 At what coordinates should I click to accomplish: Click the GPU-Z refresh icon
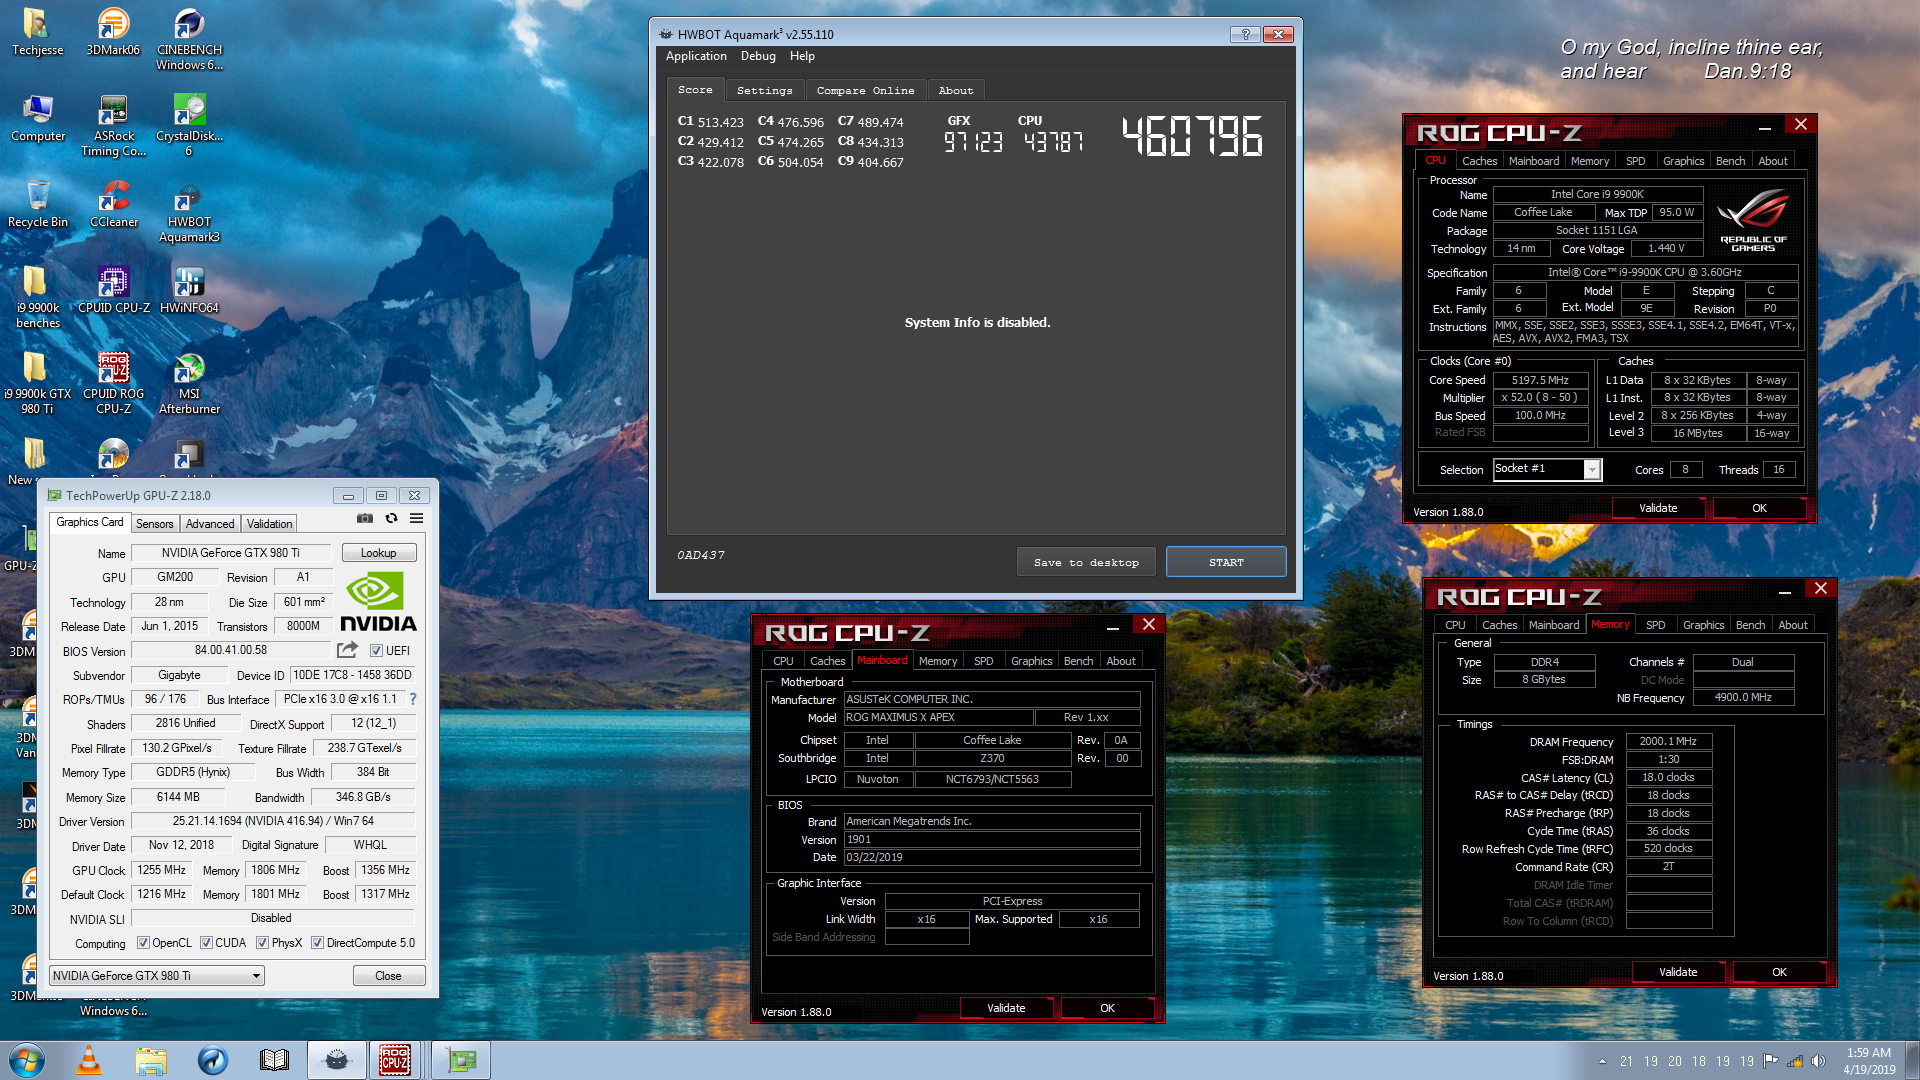tap(391, 518)
